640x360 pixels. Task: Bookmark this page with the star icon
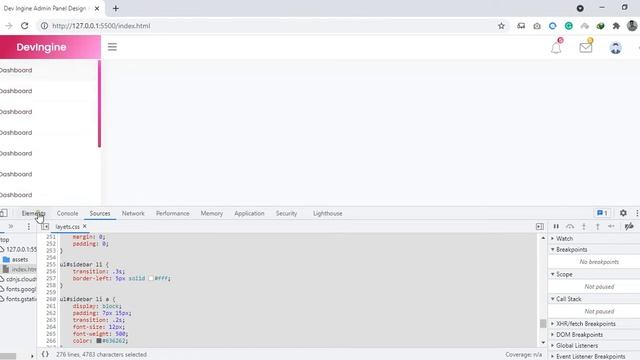tap(501, 26)
